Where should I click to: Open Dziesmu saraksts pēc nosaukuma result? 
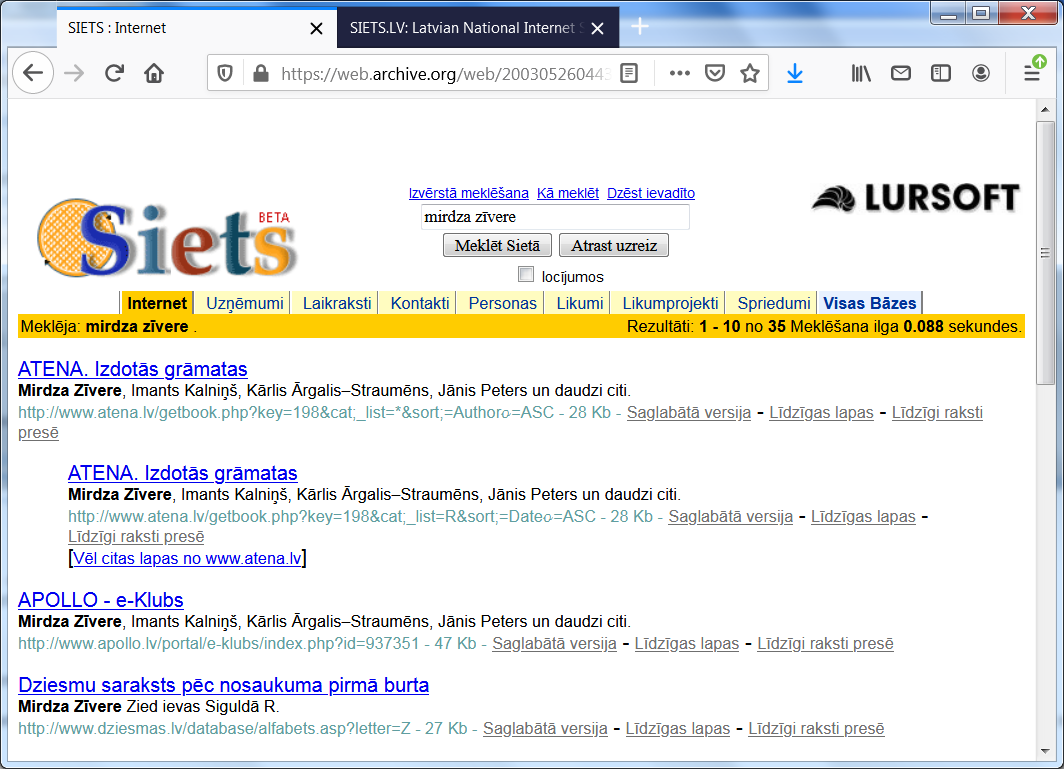(223, 685)
